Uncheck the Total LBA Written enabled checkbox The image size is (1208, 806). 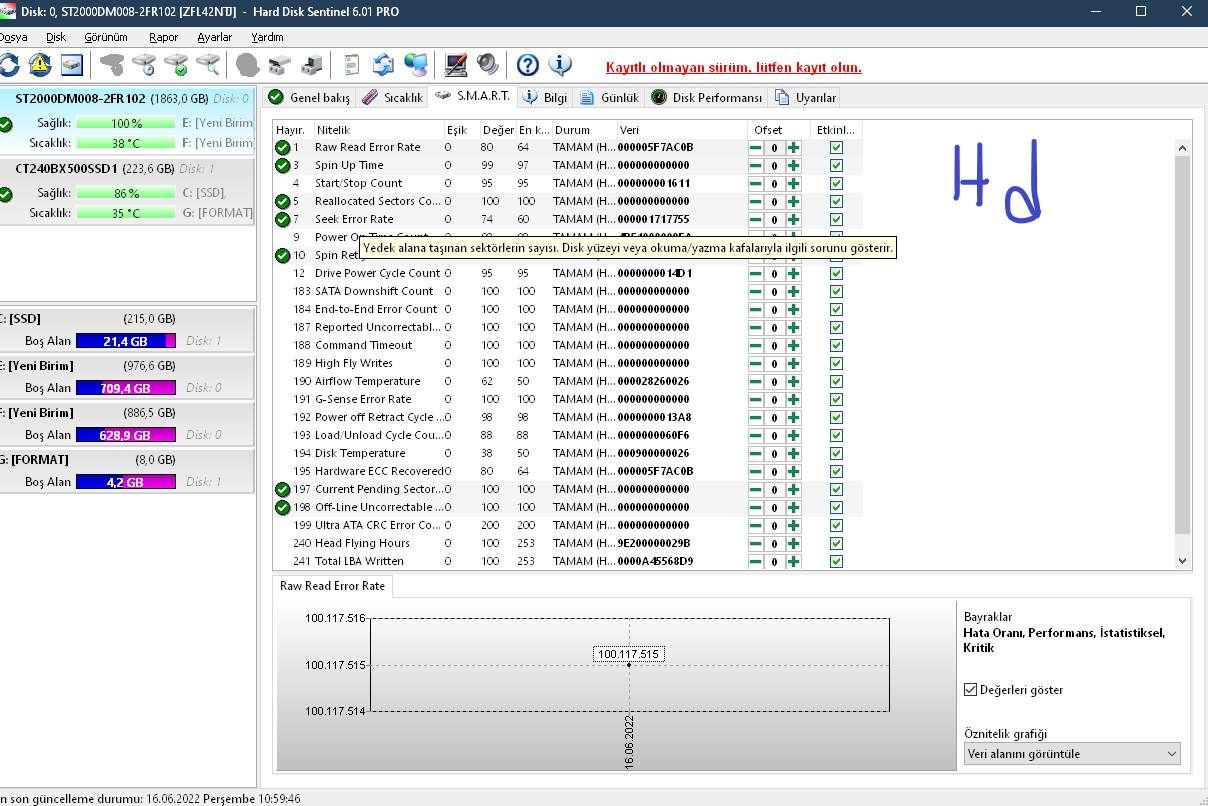point(836,561)
